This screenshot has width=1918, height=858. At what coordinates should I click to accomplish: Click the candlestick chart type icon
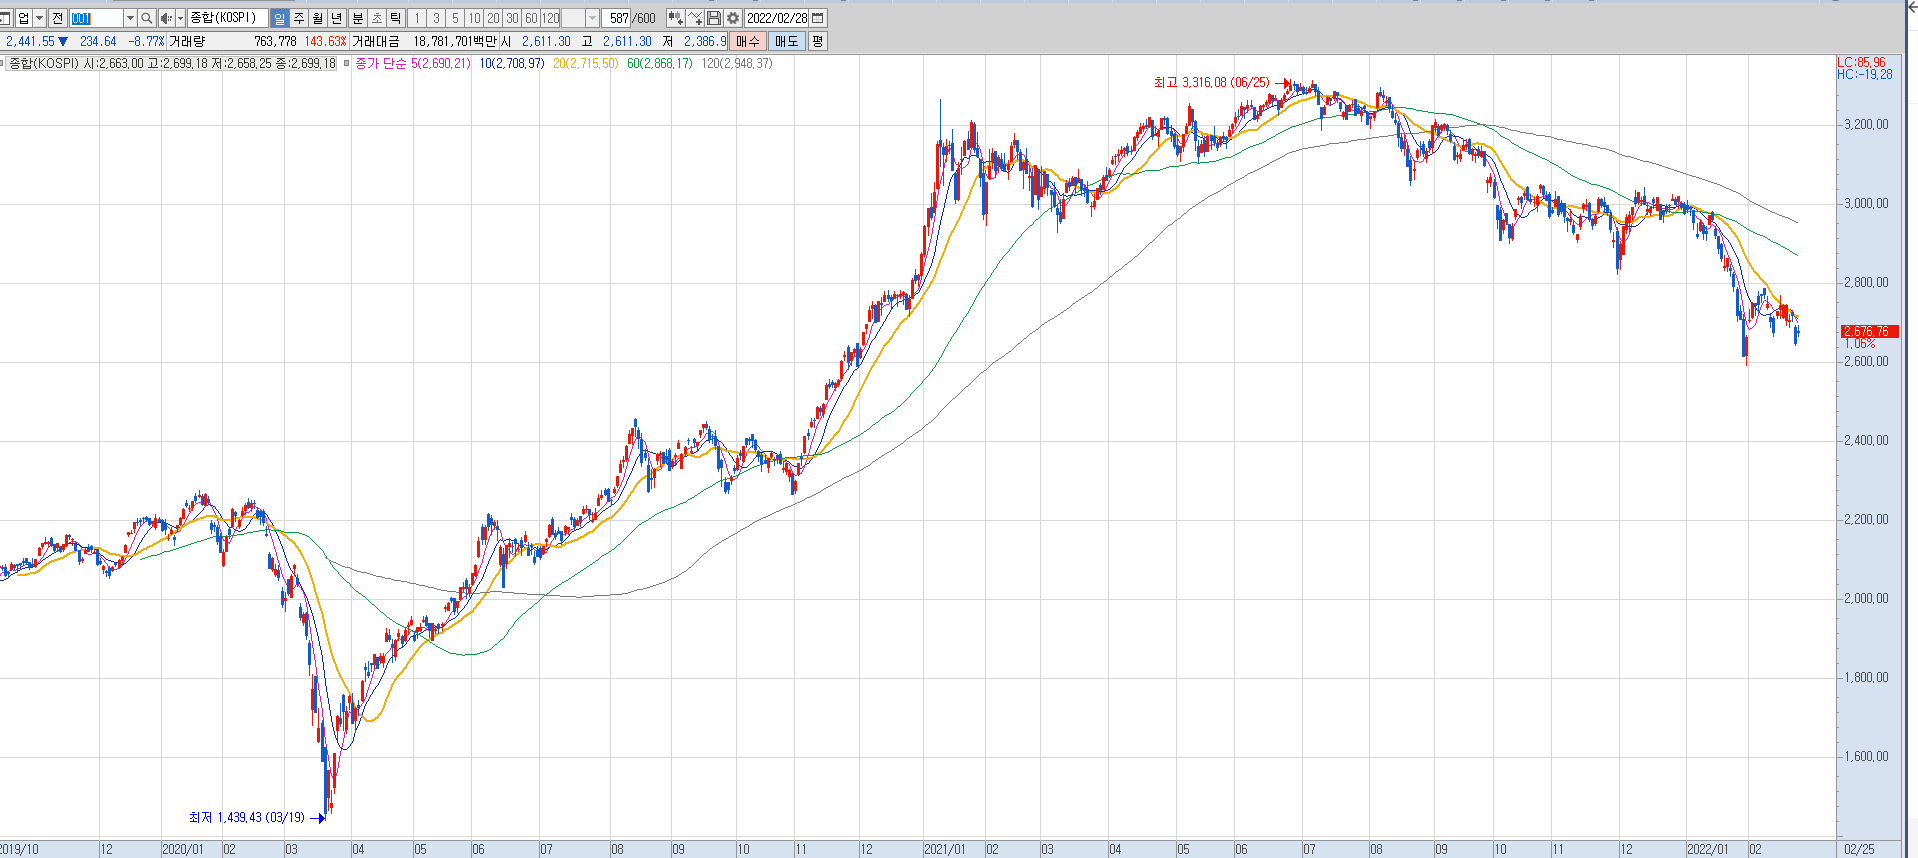675,18
